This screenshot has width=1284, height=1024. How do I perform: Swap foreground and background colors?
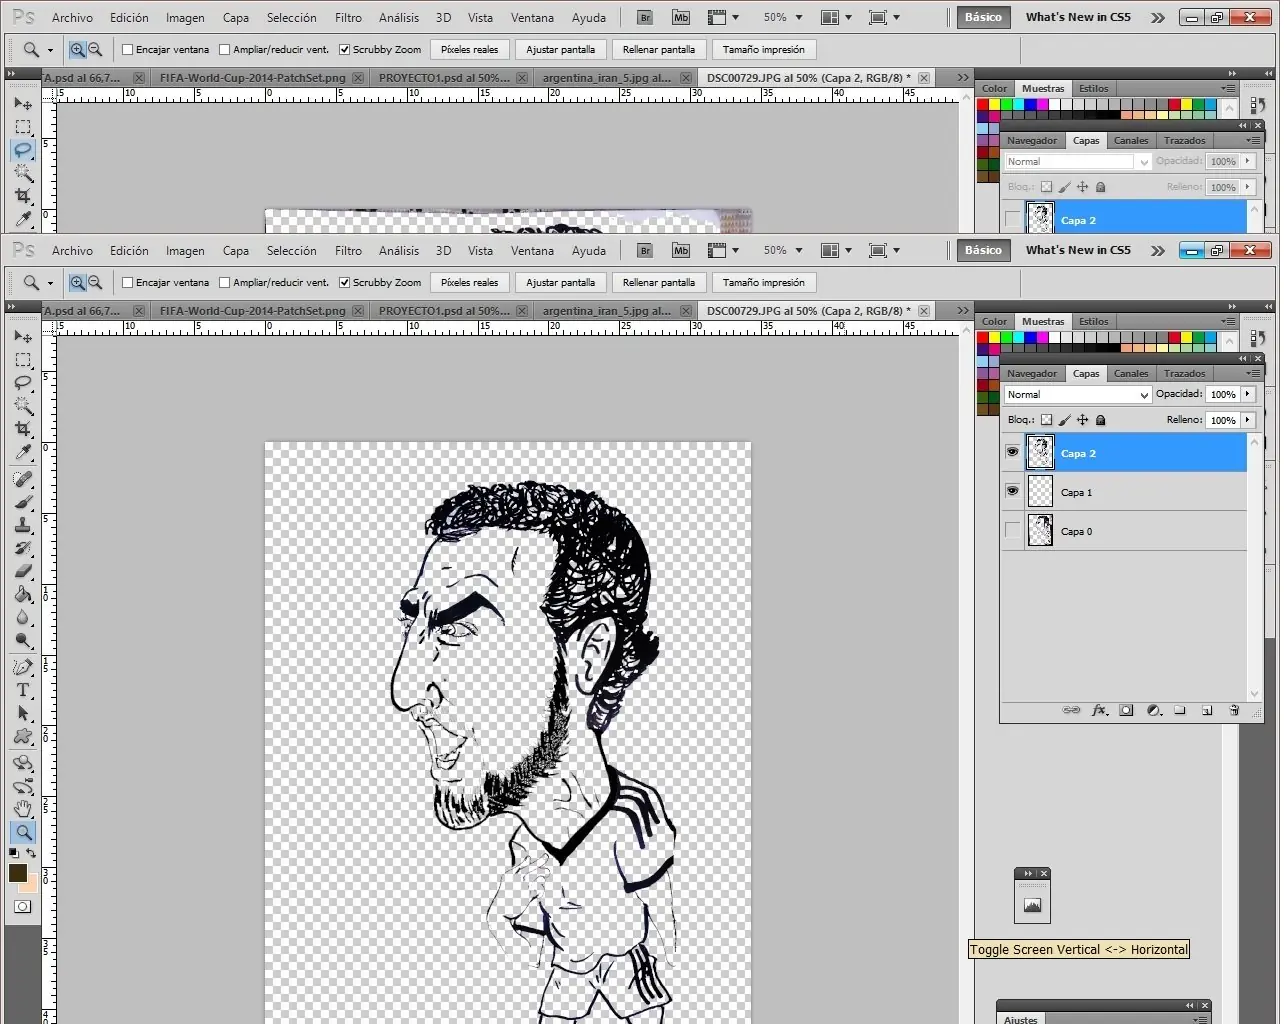[32, 853]
